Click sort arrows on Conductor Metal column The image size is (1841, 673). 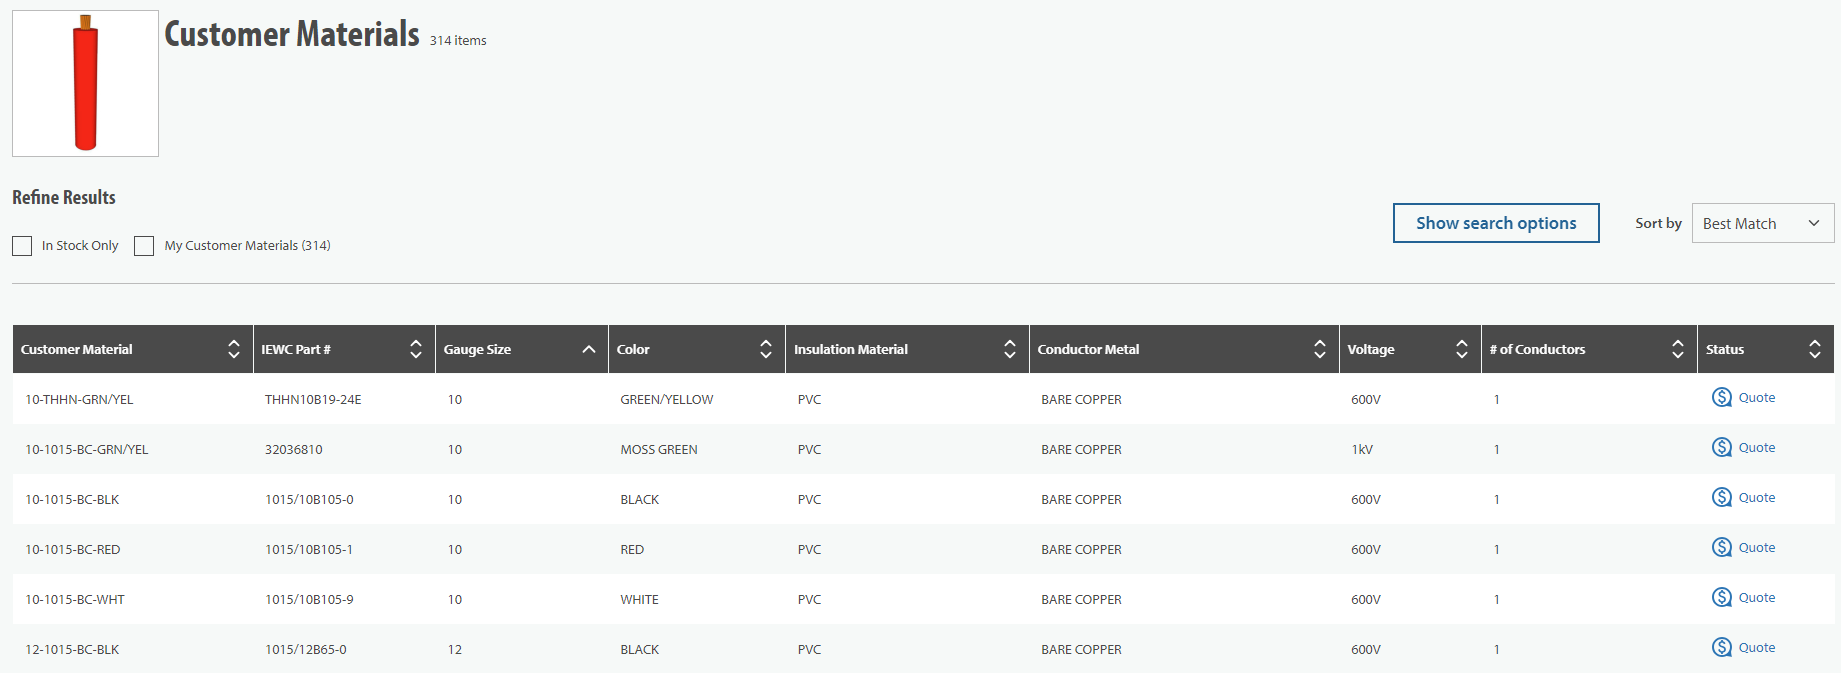1320,349
